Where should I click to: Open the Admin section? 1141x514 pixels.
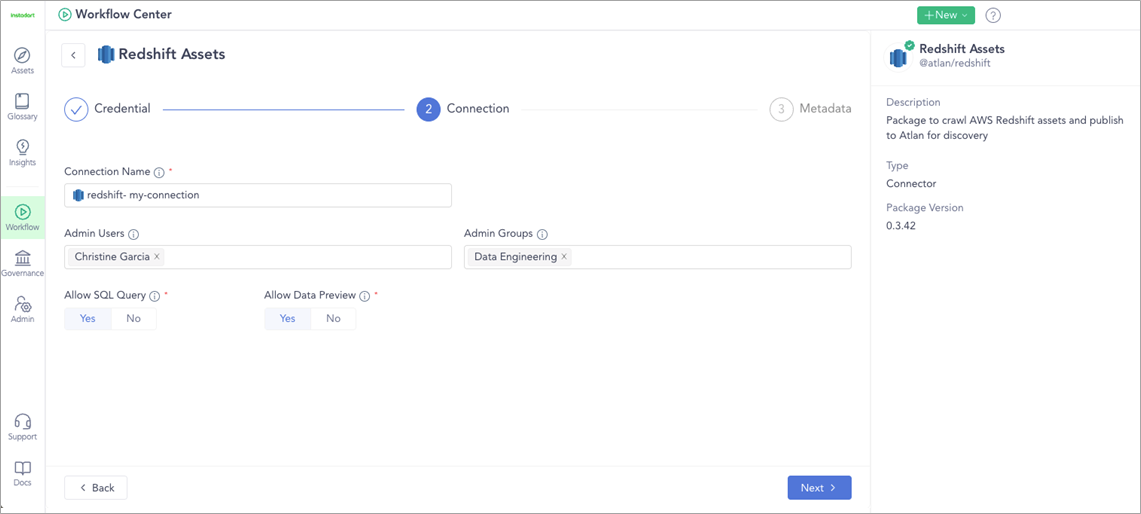click(23, 309)
